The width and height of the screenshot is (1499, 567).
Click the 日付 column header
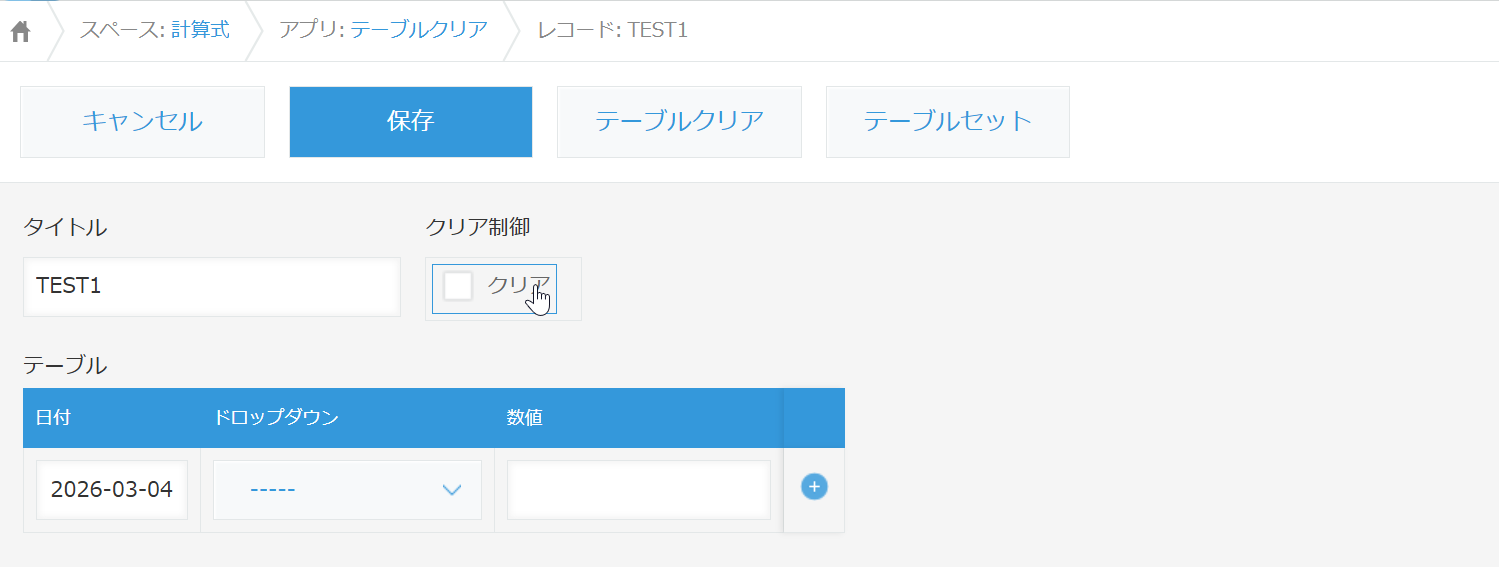[53, 418]
